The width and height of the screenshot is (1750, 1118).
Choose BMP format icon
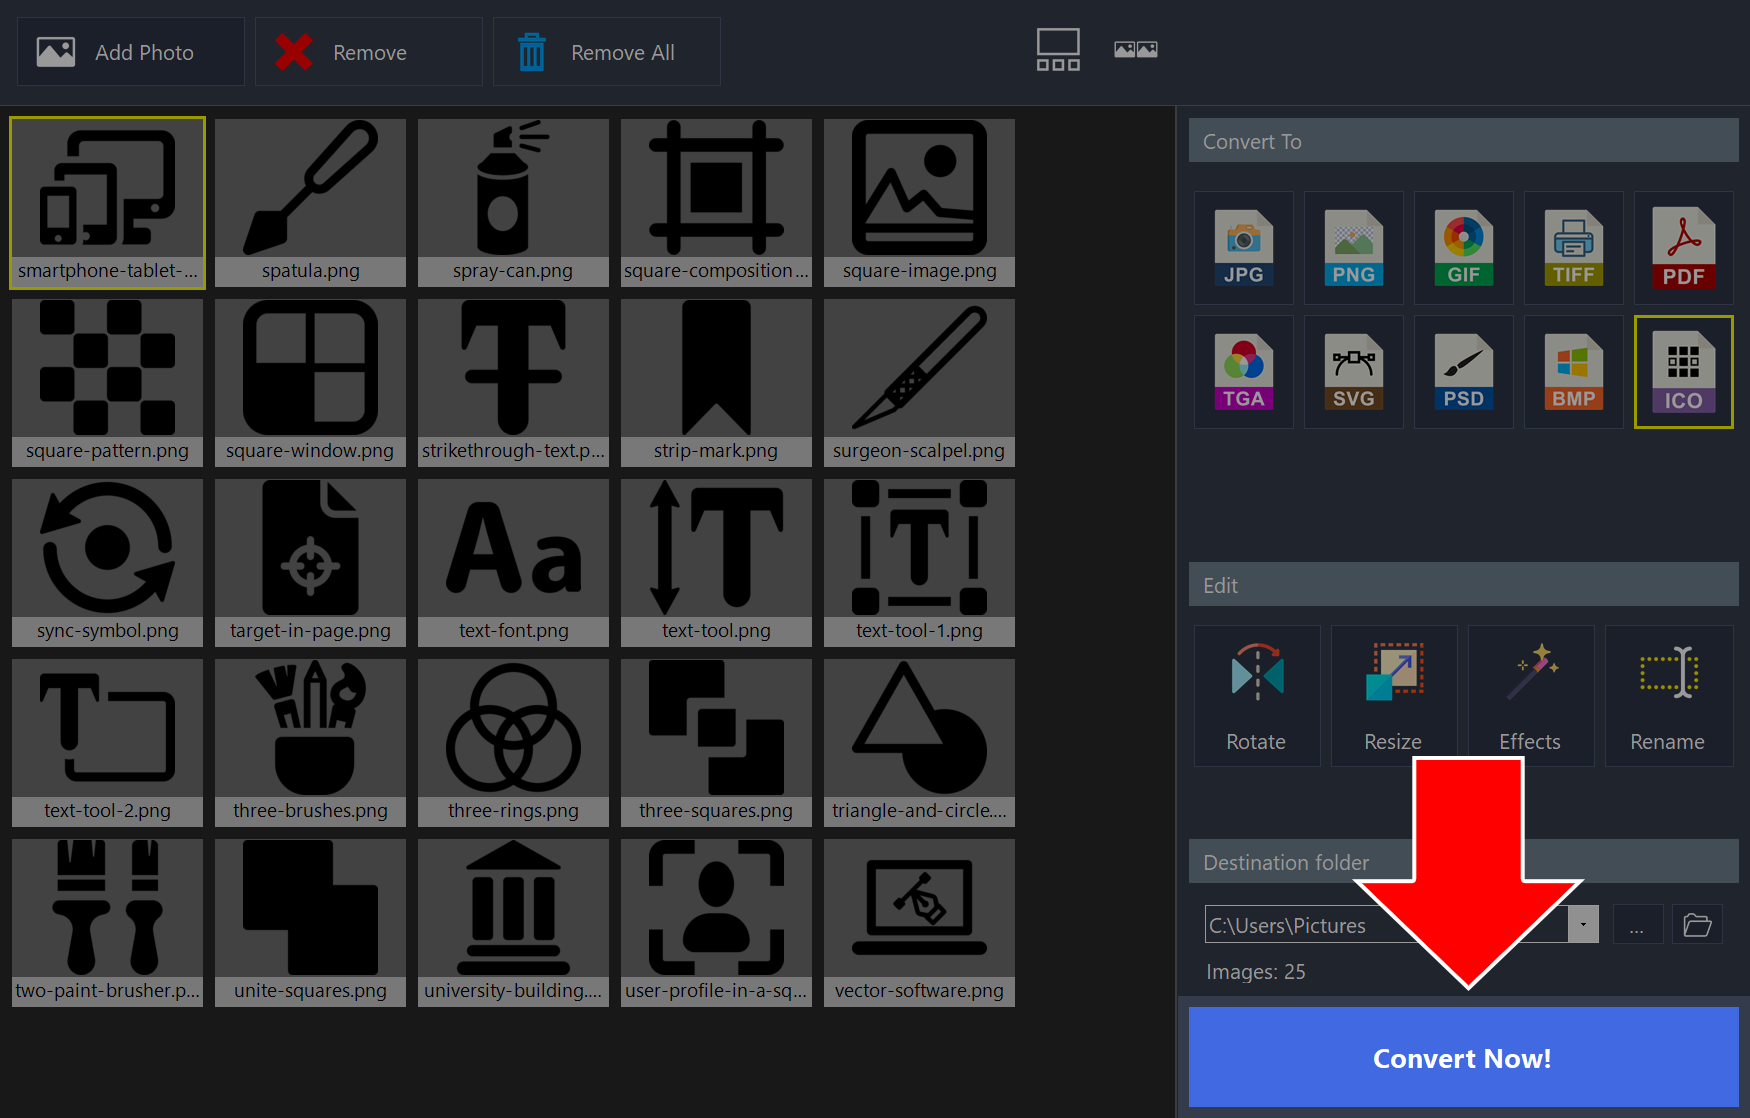pyautogui.click(x=1574, y=372)
